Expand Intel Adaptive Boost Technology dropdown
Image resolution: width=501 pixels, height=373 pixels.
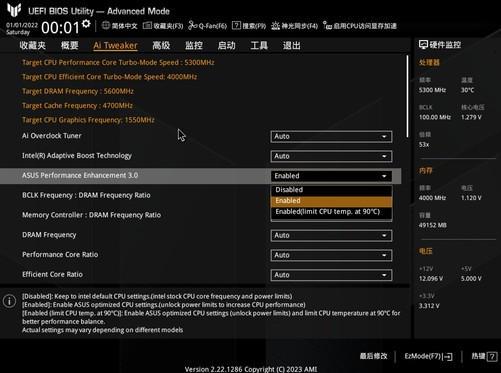pyautogui.click(x=331, y=156)
